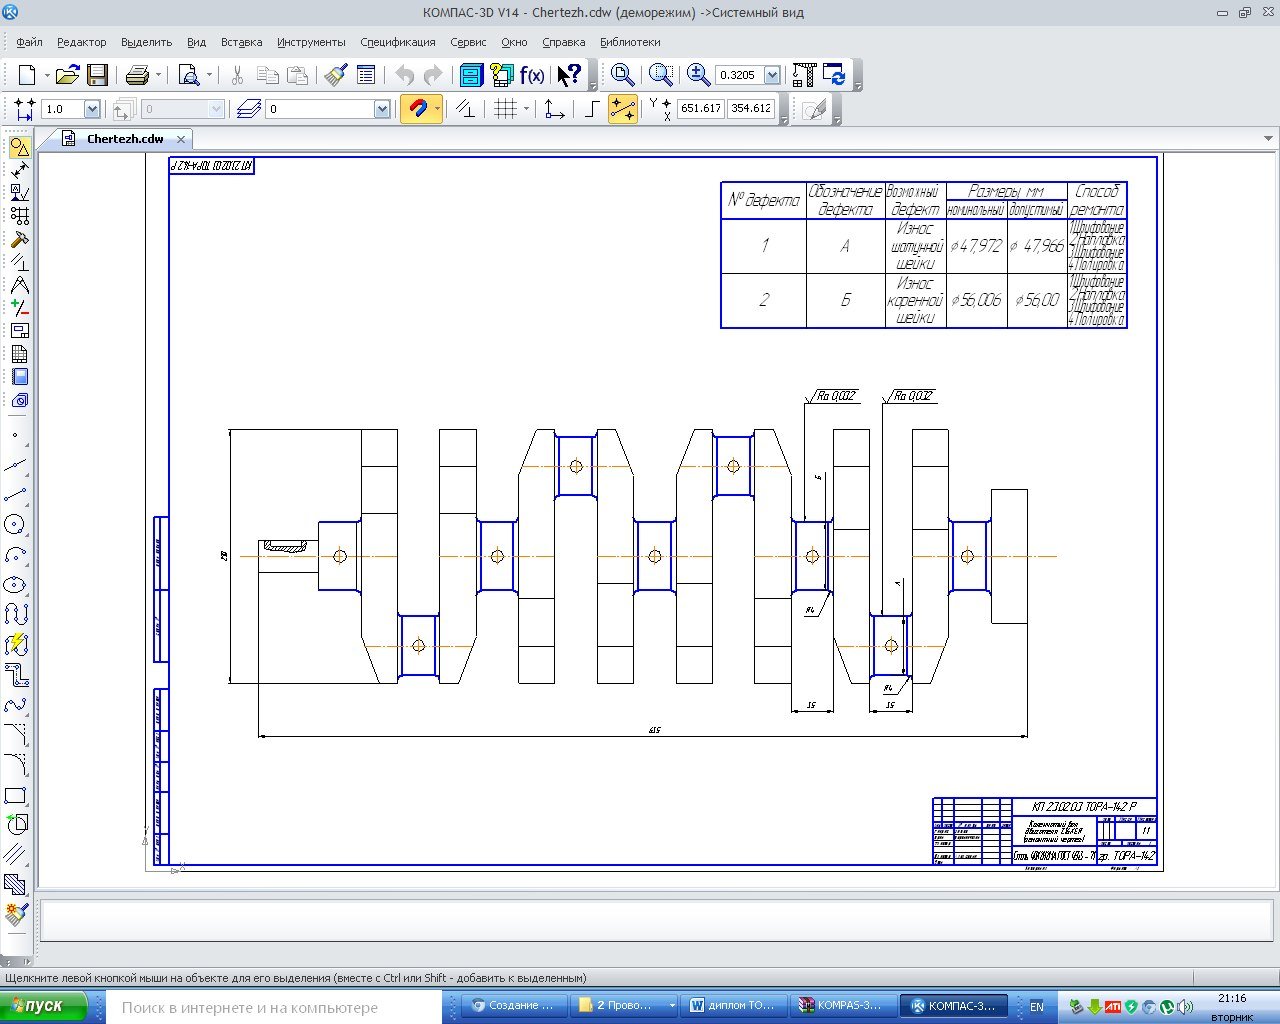The image size is (1280, 1024).
Task: Click the zoom in/out magnifier icon
Action: tap(698, 75)
